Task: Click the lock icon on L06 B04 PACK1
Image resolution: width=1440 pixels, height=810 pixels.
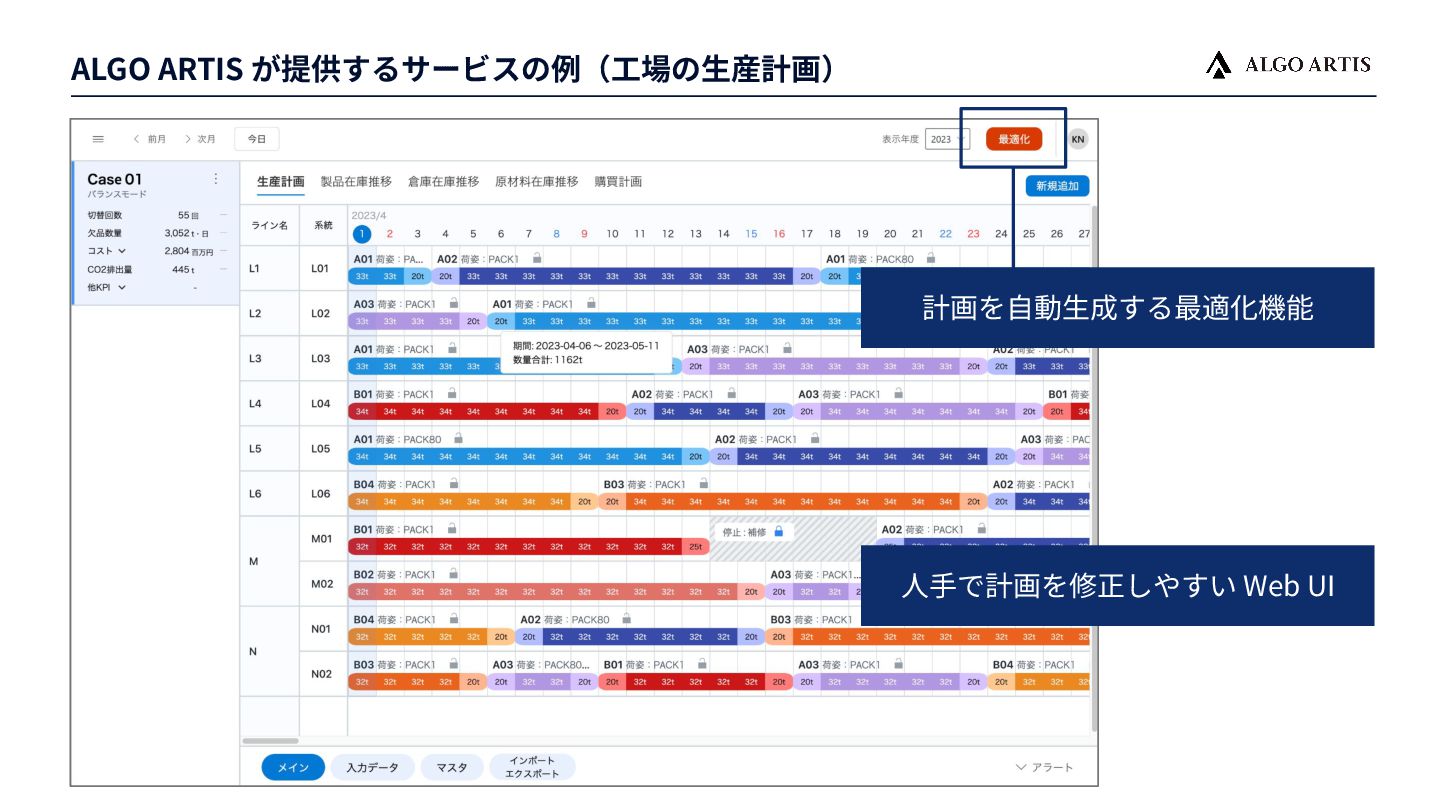Action: (453, 483)
